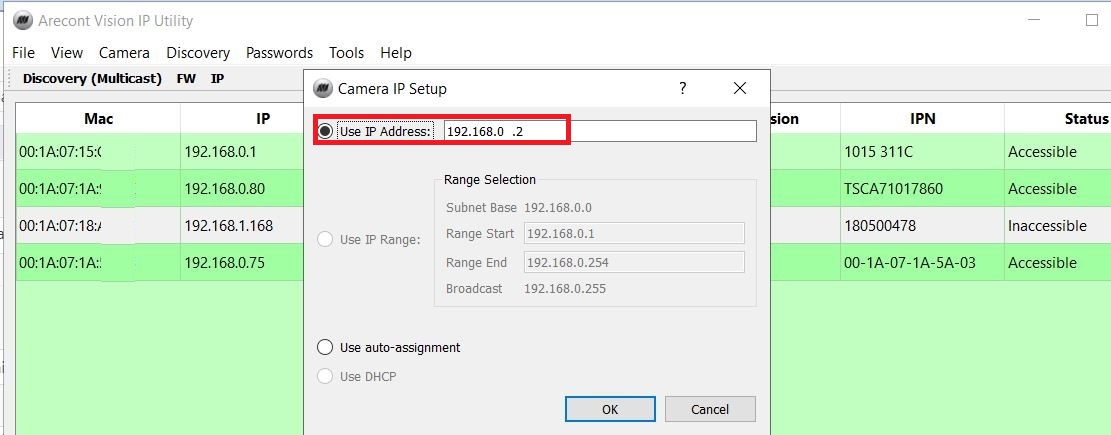The width and height of the screenshot is (1111, 435).
Task: Maximize the Arecont Vision IP Utility window
Action: pos(1091,20)
